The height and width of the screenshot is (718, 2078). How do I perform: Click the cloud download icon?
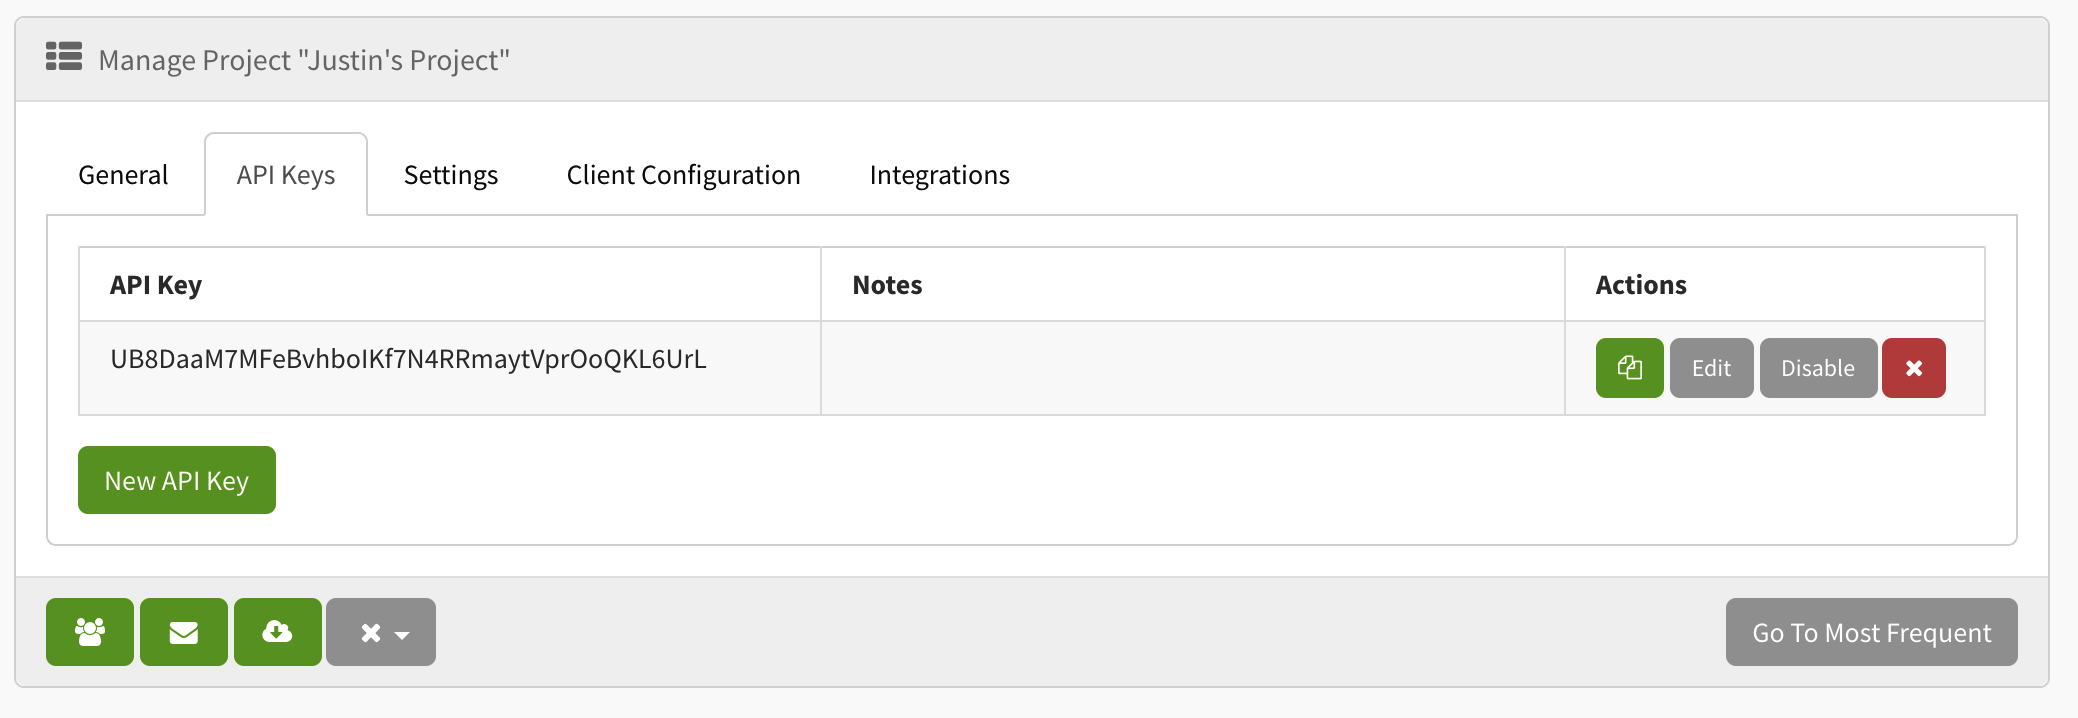(x=278, y=631)
